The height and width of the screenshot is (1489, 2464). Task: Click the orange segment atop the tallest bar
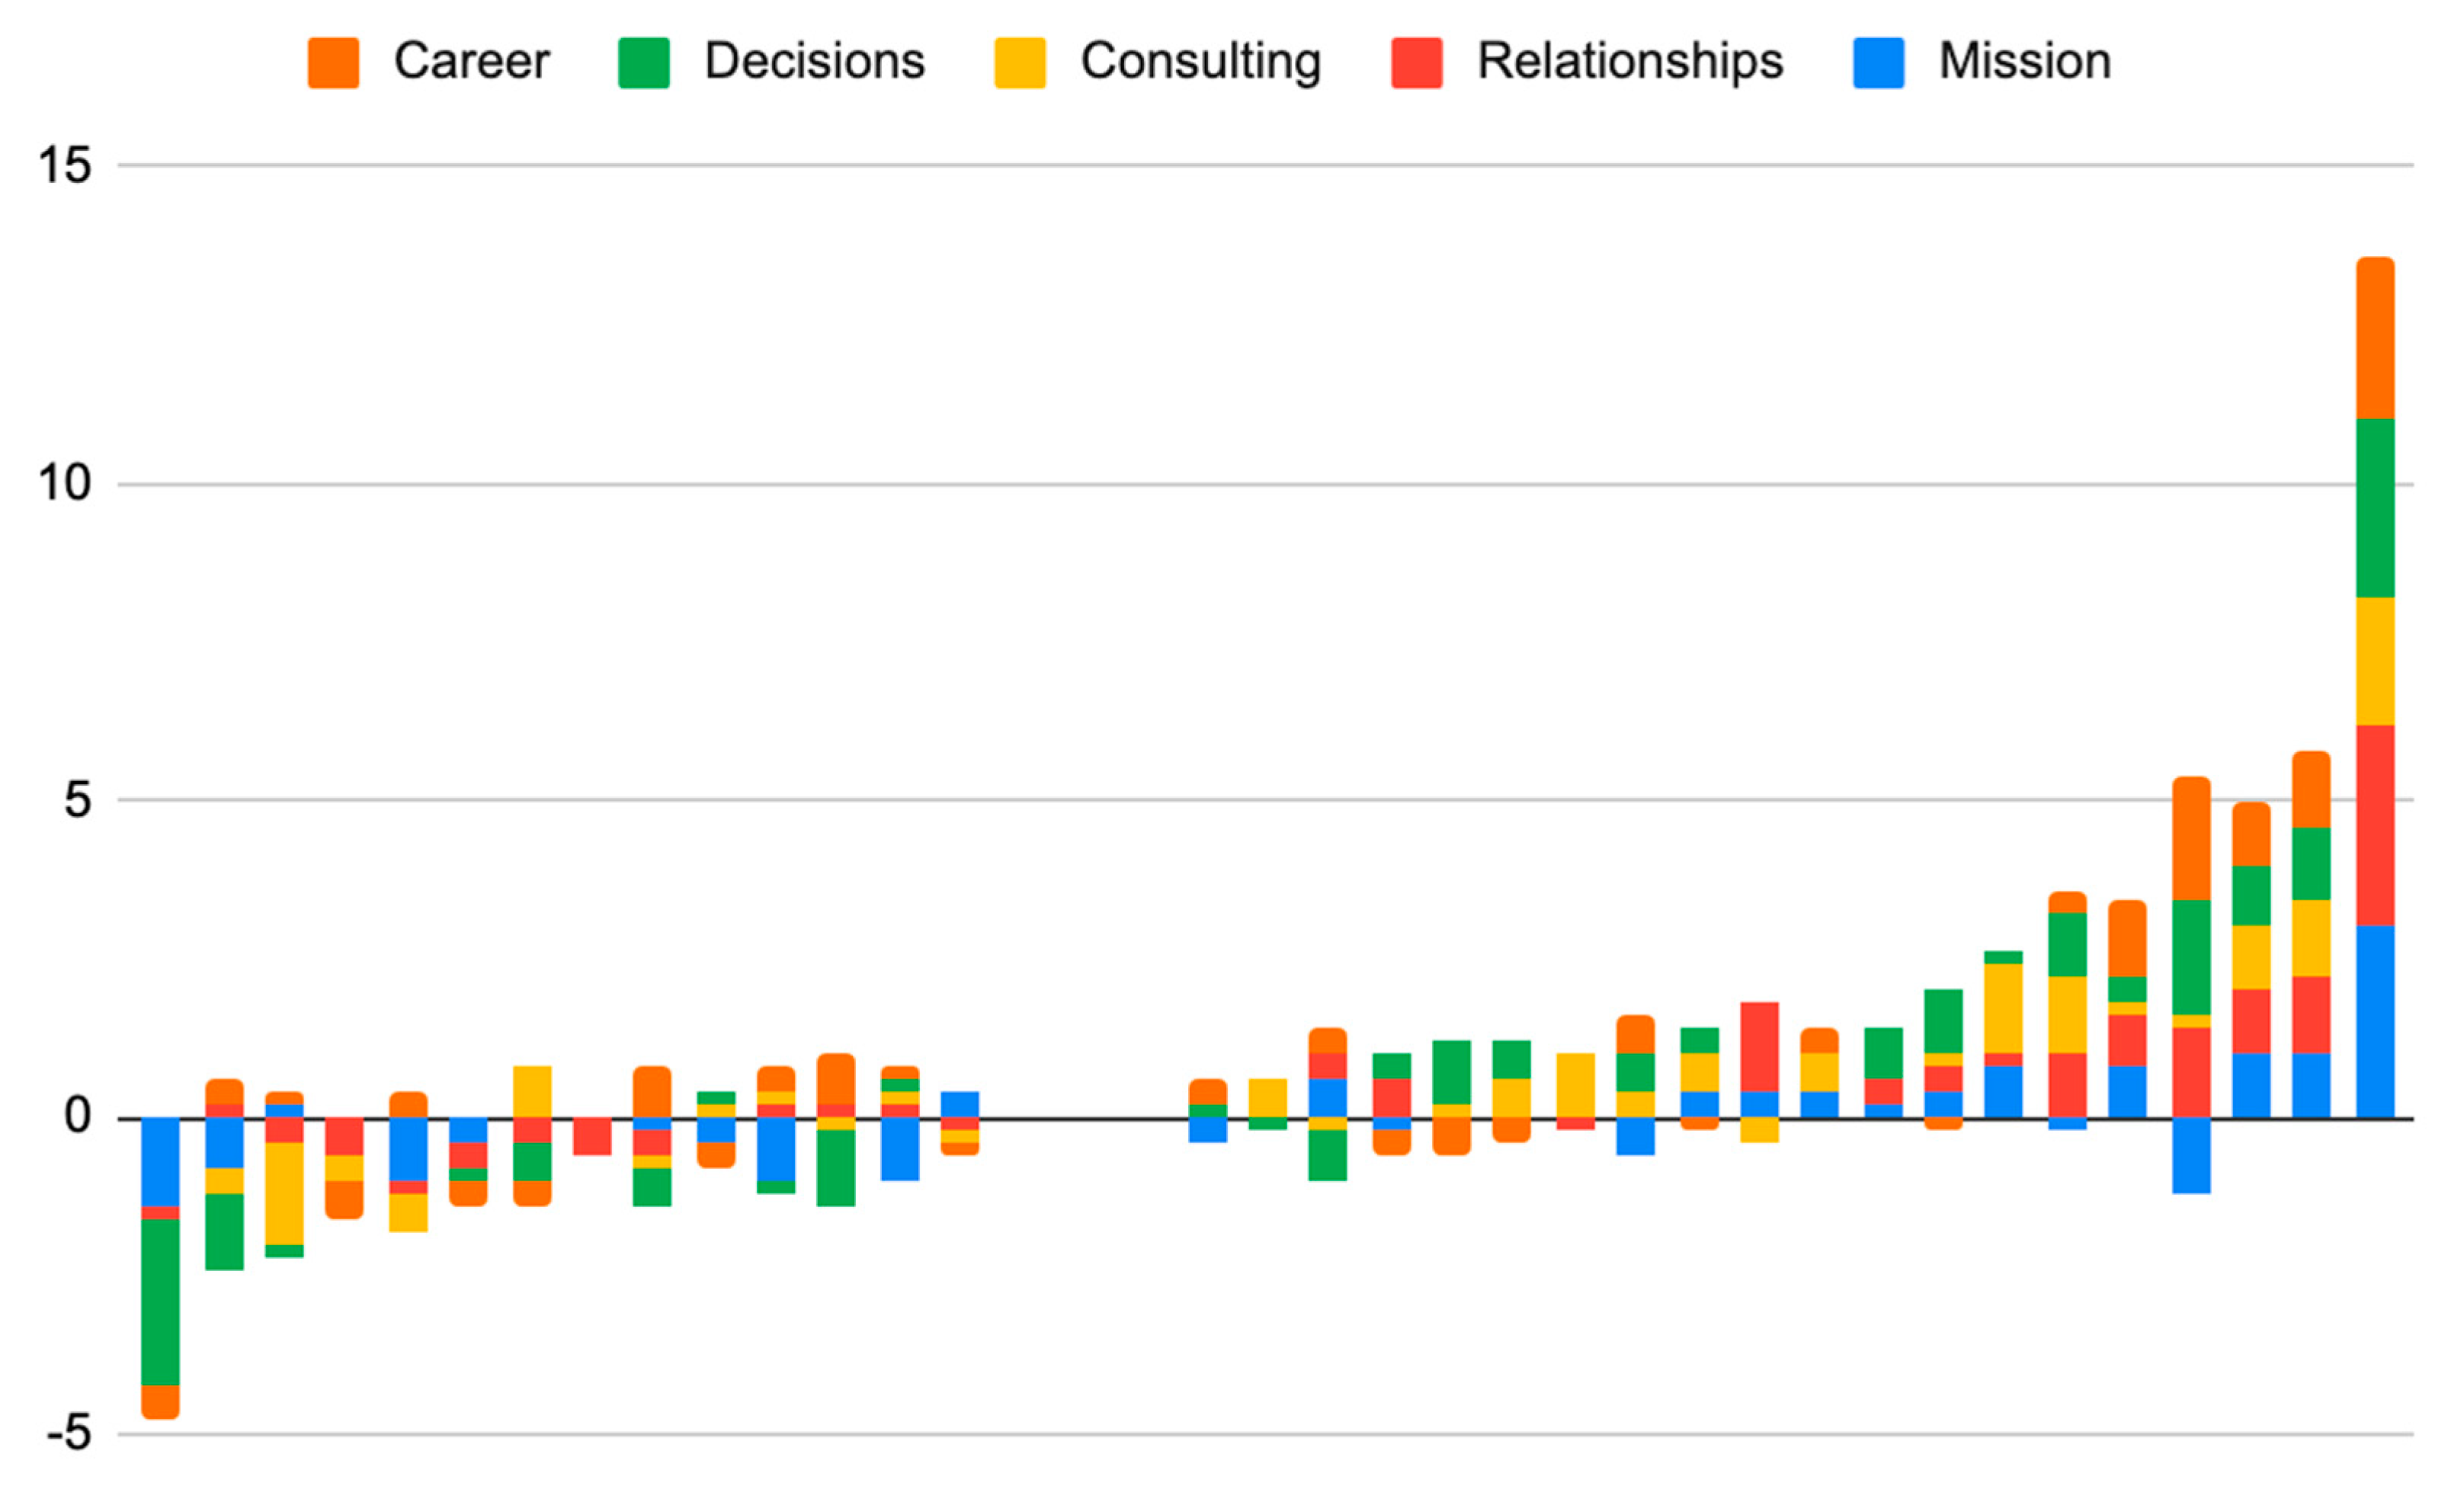[2375, 338]
